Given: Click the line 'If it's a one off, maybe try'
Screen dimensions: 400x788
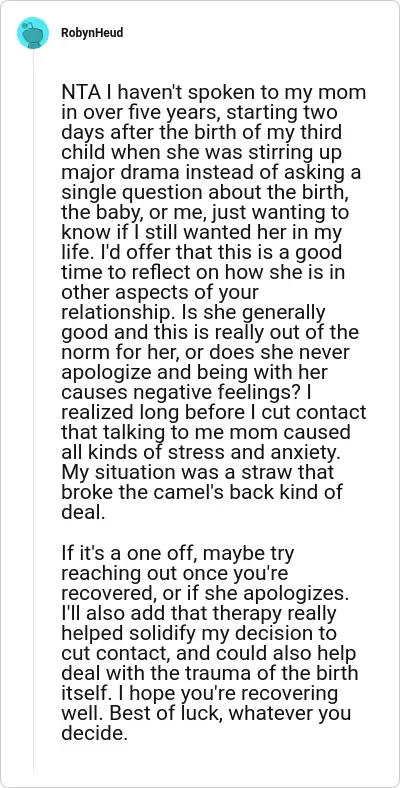Looking at the screenshot, I should (178, 554).
